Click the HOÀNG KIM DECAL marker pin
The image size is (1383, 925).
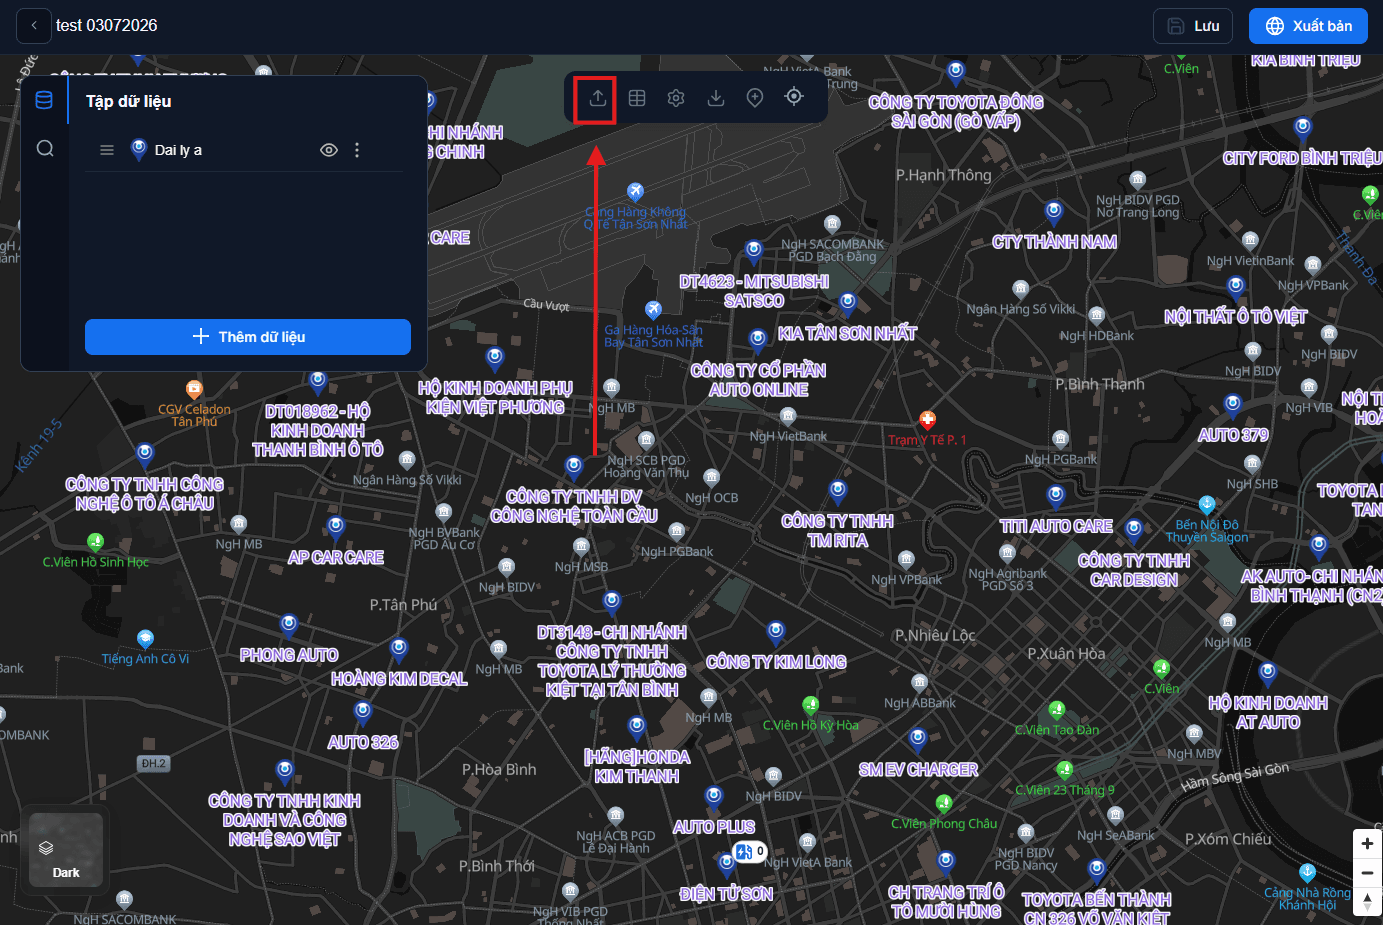tap(399, 649)
